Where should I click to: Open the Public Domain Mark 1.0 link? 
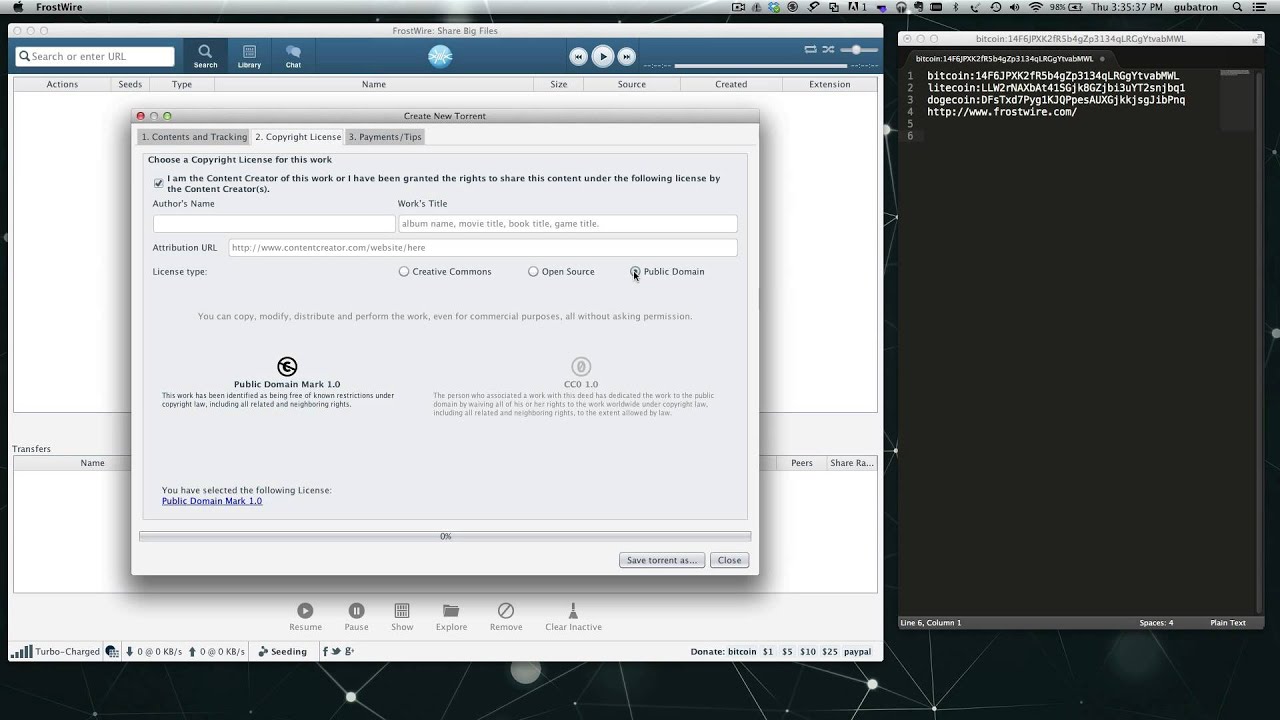click(212, 501)
